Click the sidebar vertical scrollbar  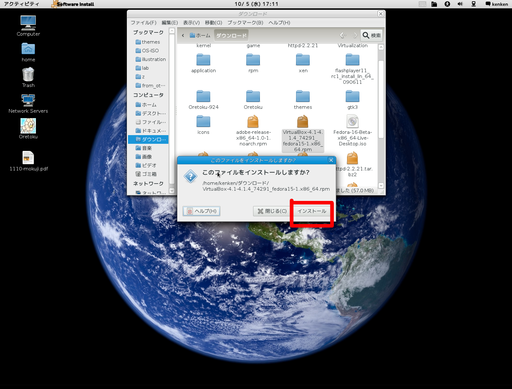pos(172,110)
